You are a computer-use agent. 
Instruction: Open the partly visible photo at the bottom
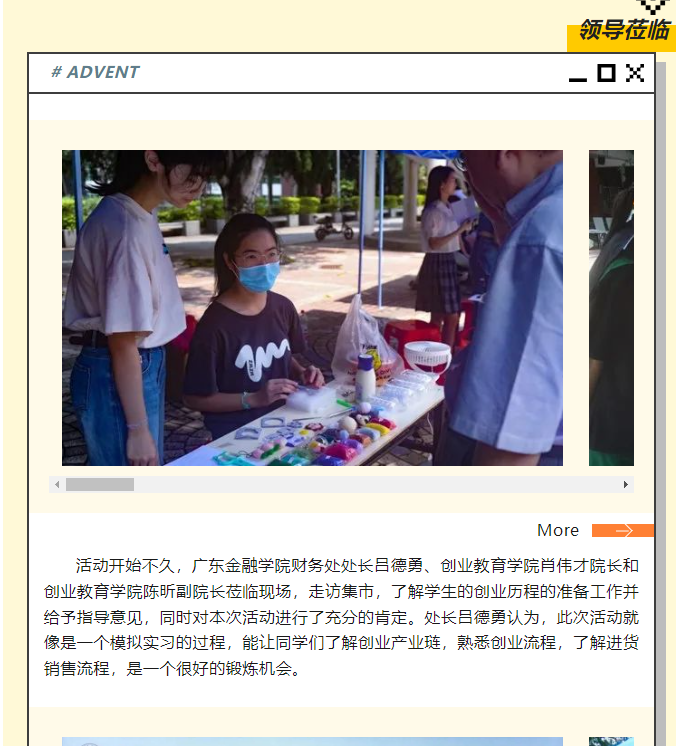click(312, 741)
